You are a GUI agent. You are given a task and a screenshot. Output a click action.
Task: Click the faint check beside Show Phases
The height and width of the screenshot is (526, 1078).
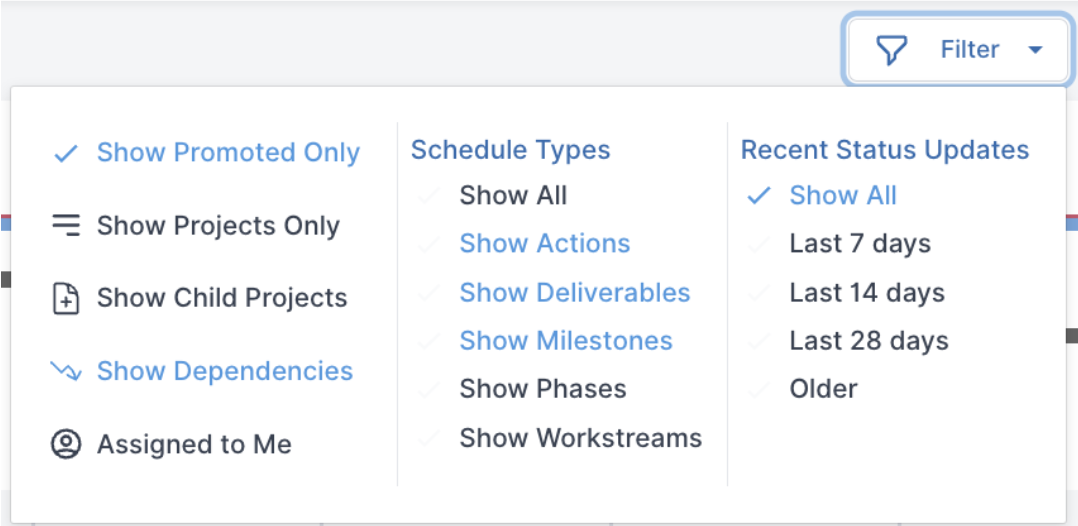428,389
